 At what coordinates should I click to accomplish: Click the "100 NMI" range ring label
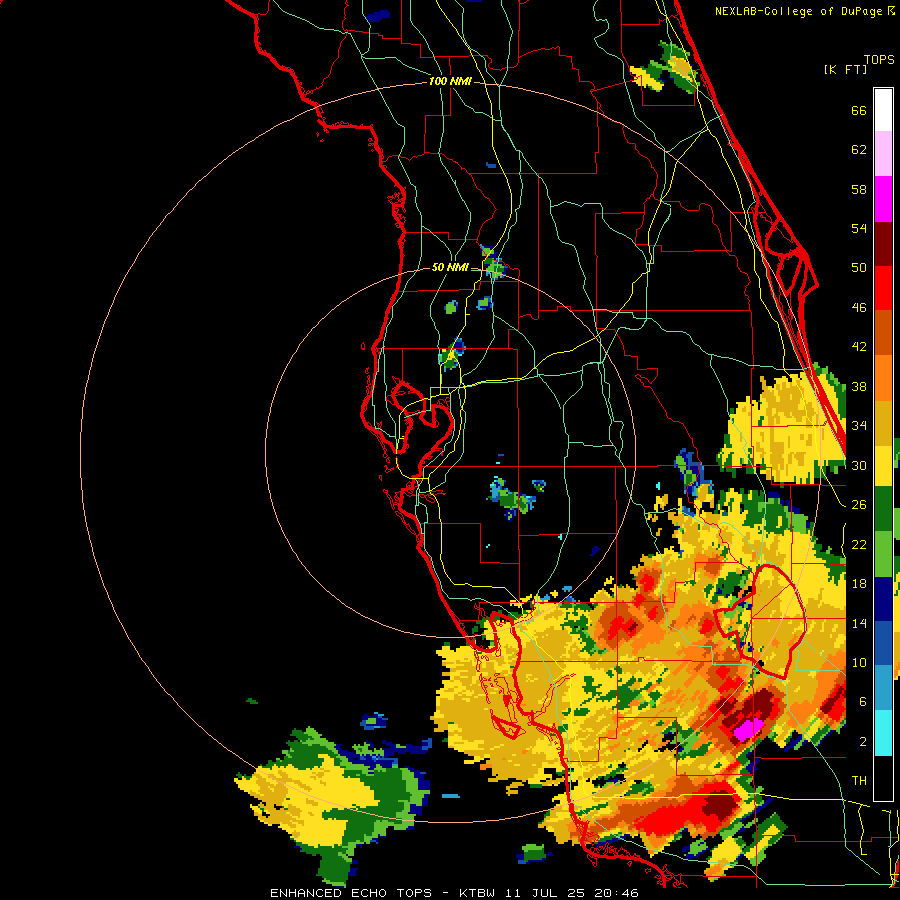[x=450, y=82]
